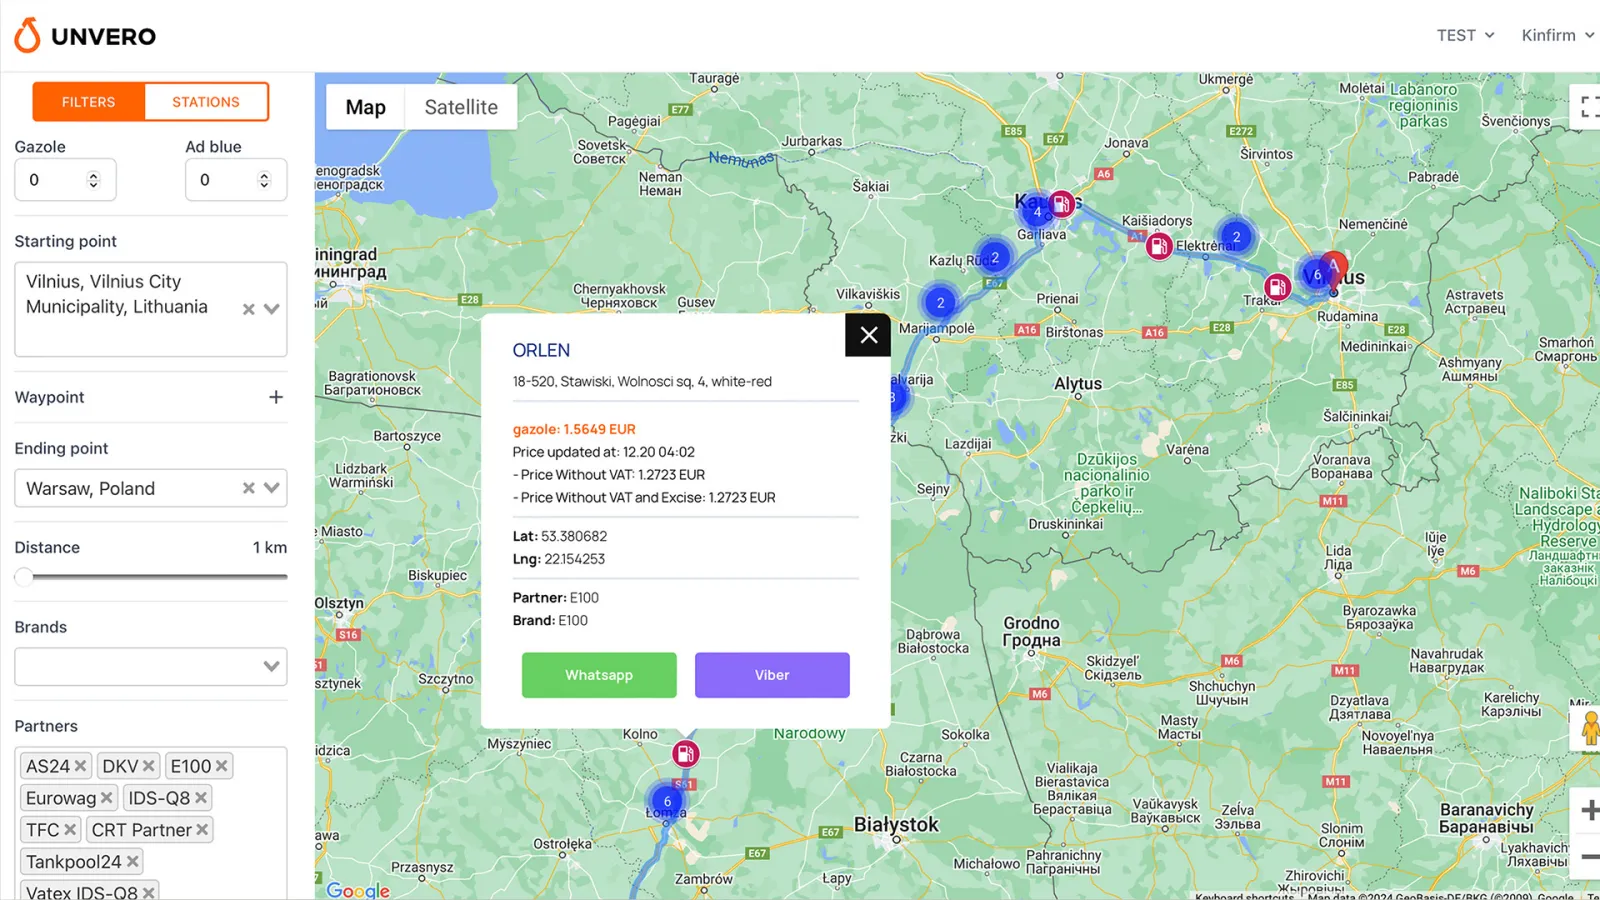Clear the Vilnius starting point
This screenshot has width=1600, height=900.
point(249,309)
